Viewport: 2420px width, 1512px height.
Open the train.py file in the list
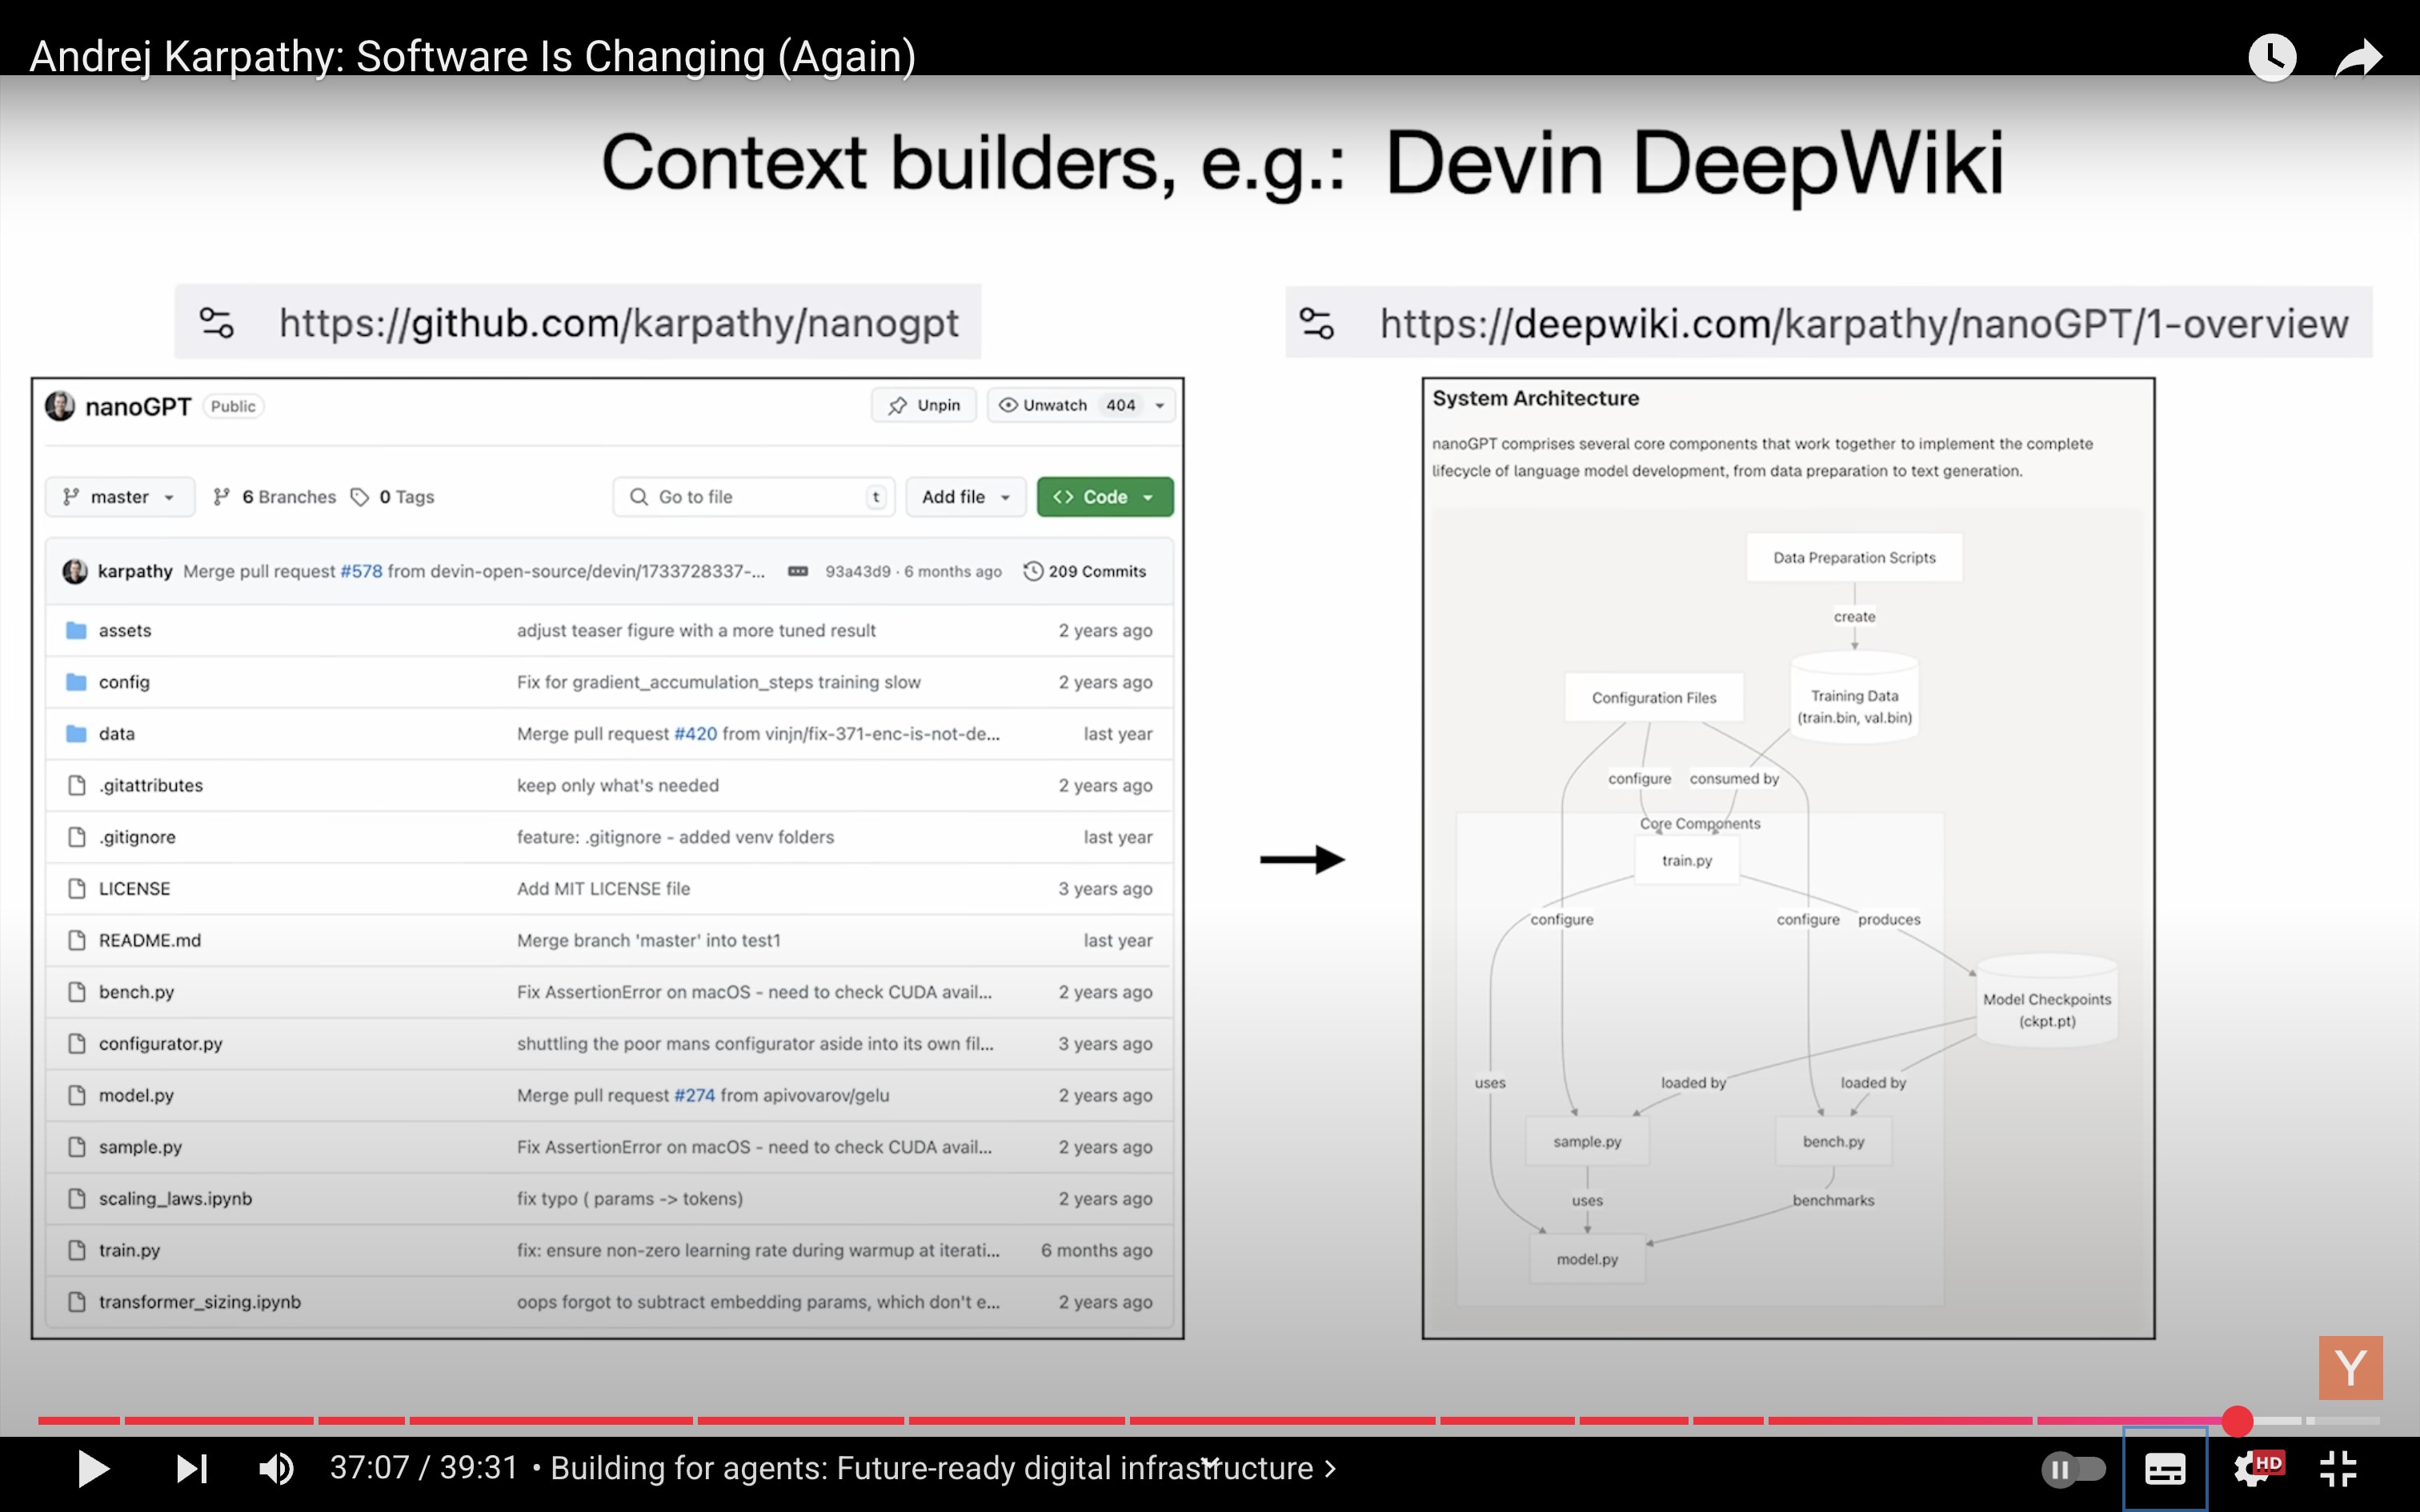[x=129, y=1250]
